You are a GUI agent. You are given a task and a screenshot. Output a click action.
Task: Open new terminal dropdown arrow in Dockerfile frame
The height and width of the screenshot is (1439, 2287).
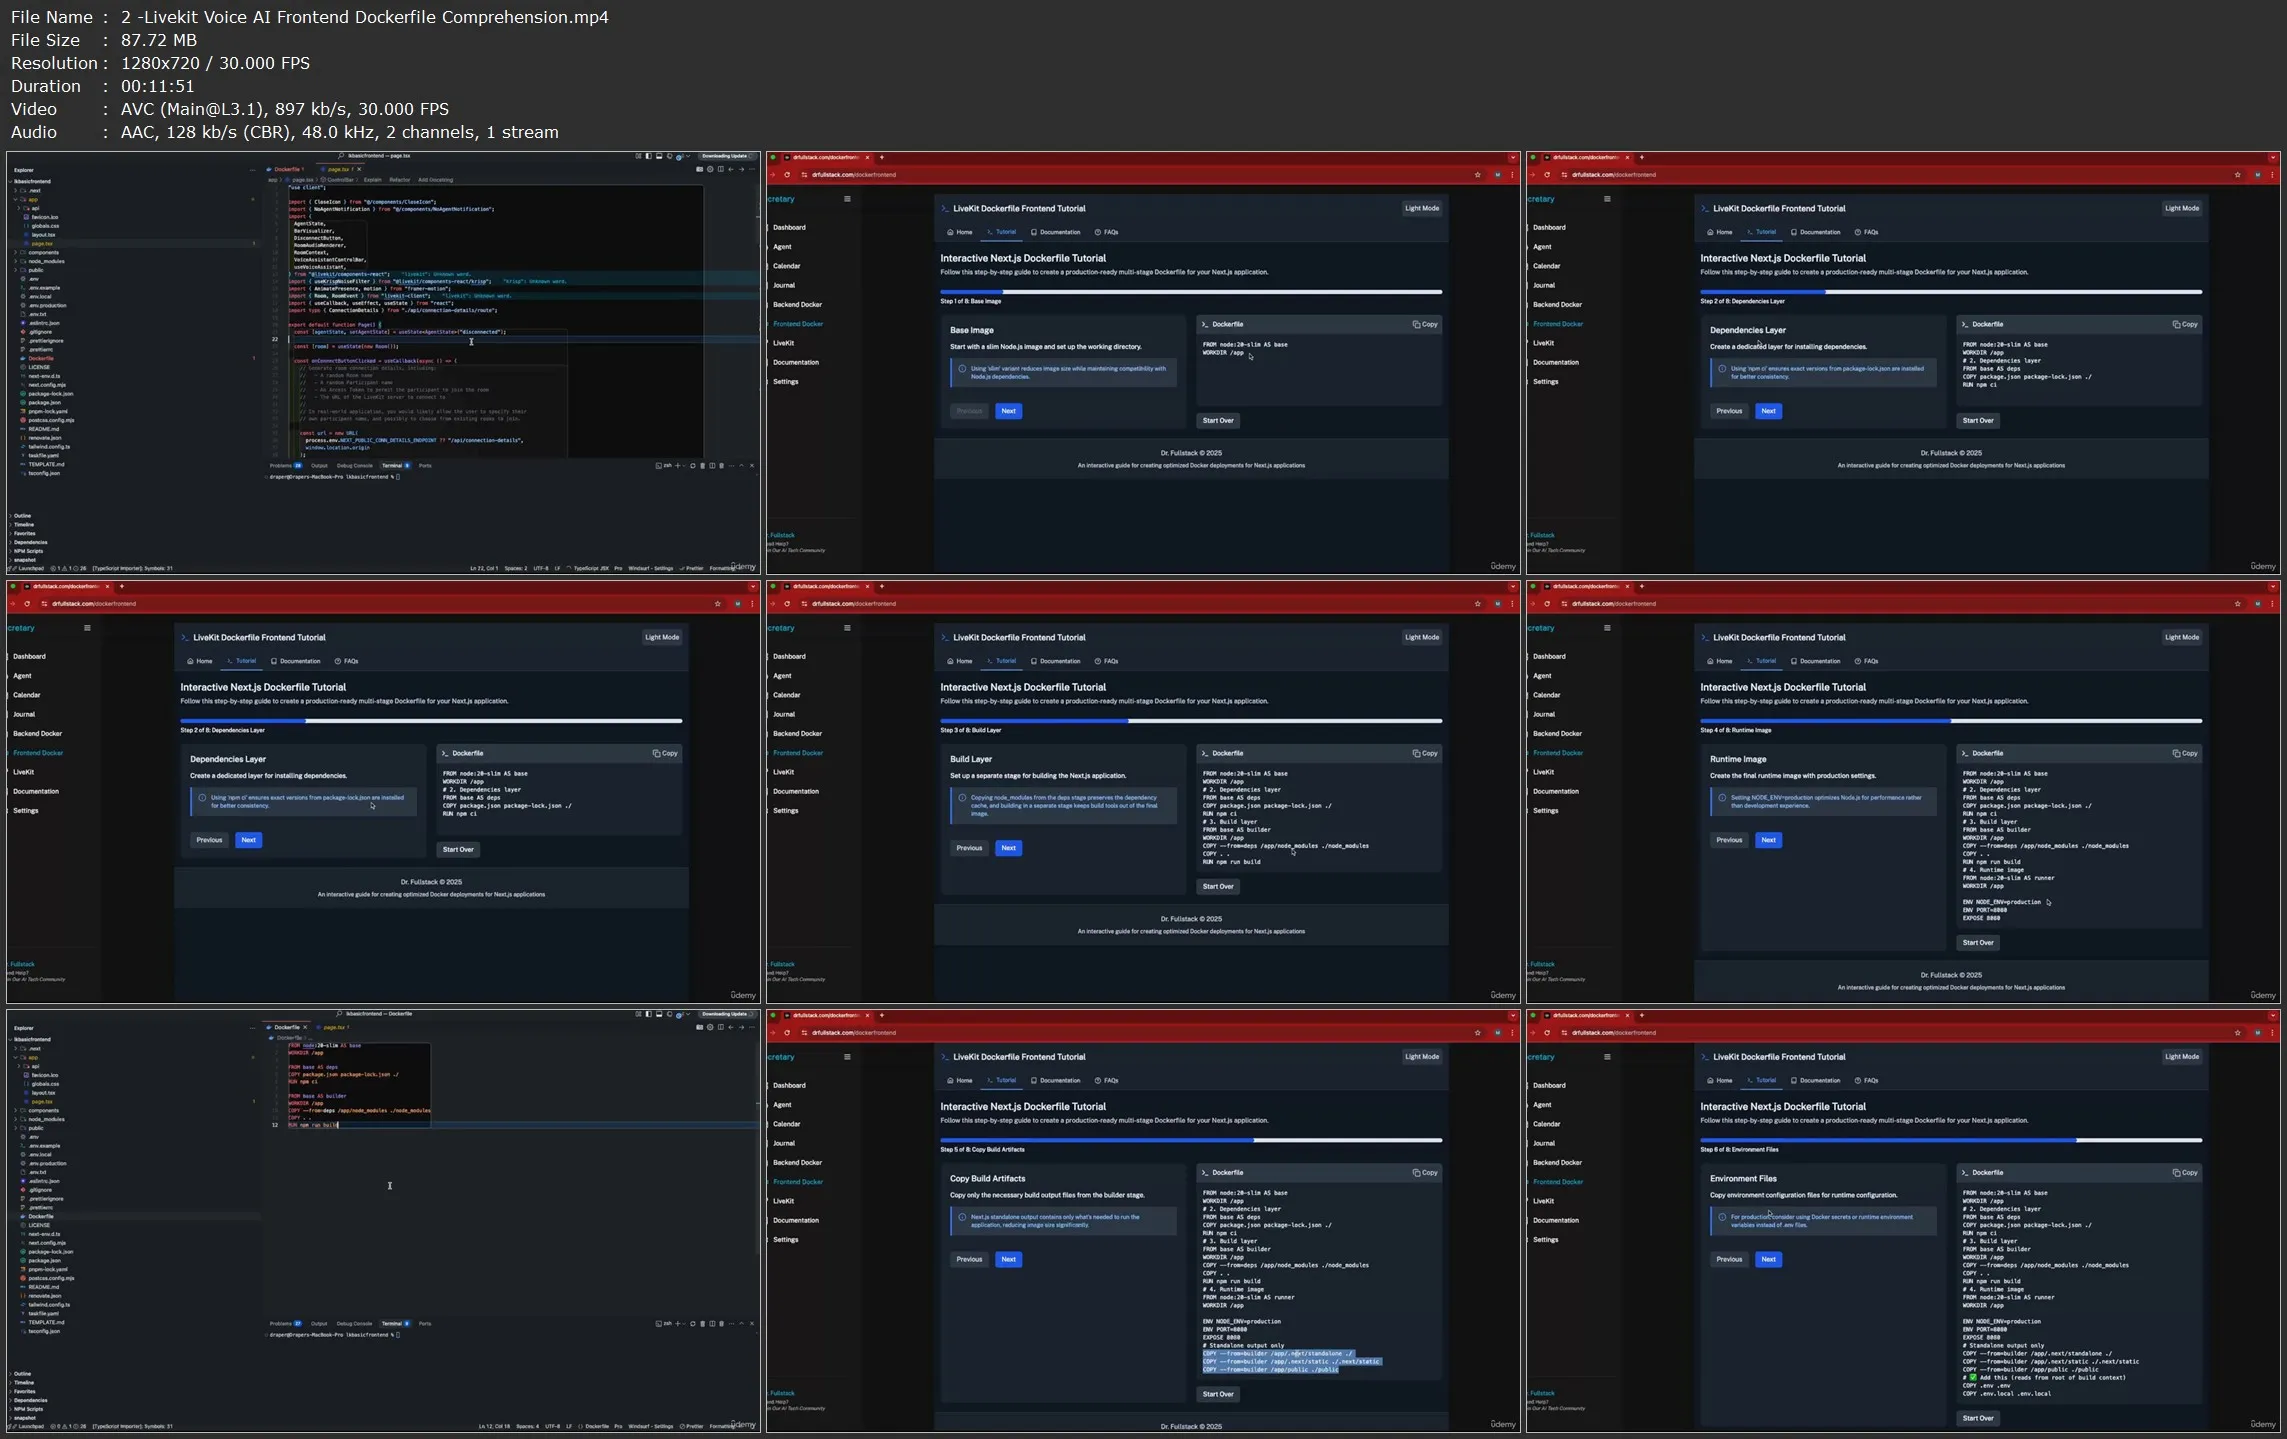point(685,1323)
